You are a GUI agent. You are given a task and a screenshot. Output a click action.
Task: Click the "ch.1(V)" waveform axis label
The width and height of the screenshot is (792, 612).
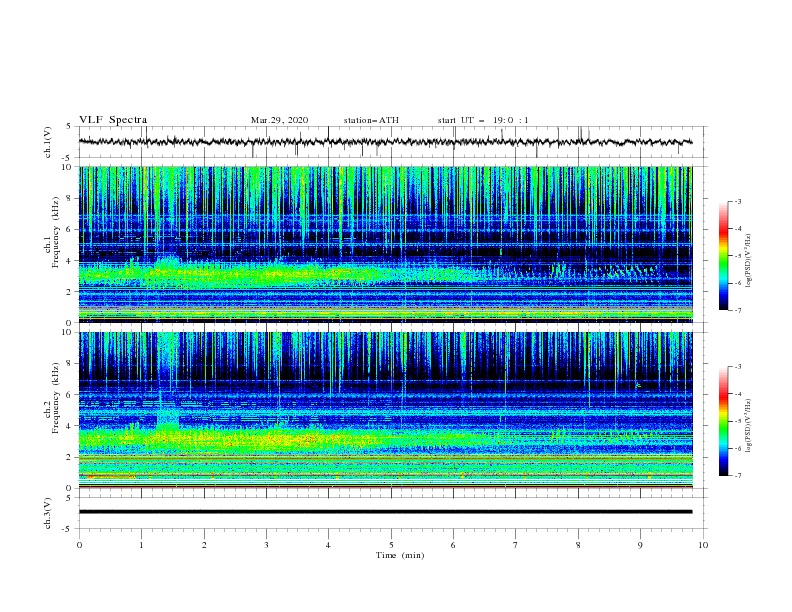[48, 142]
